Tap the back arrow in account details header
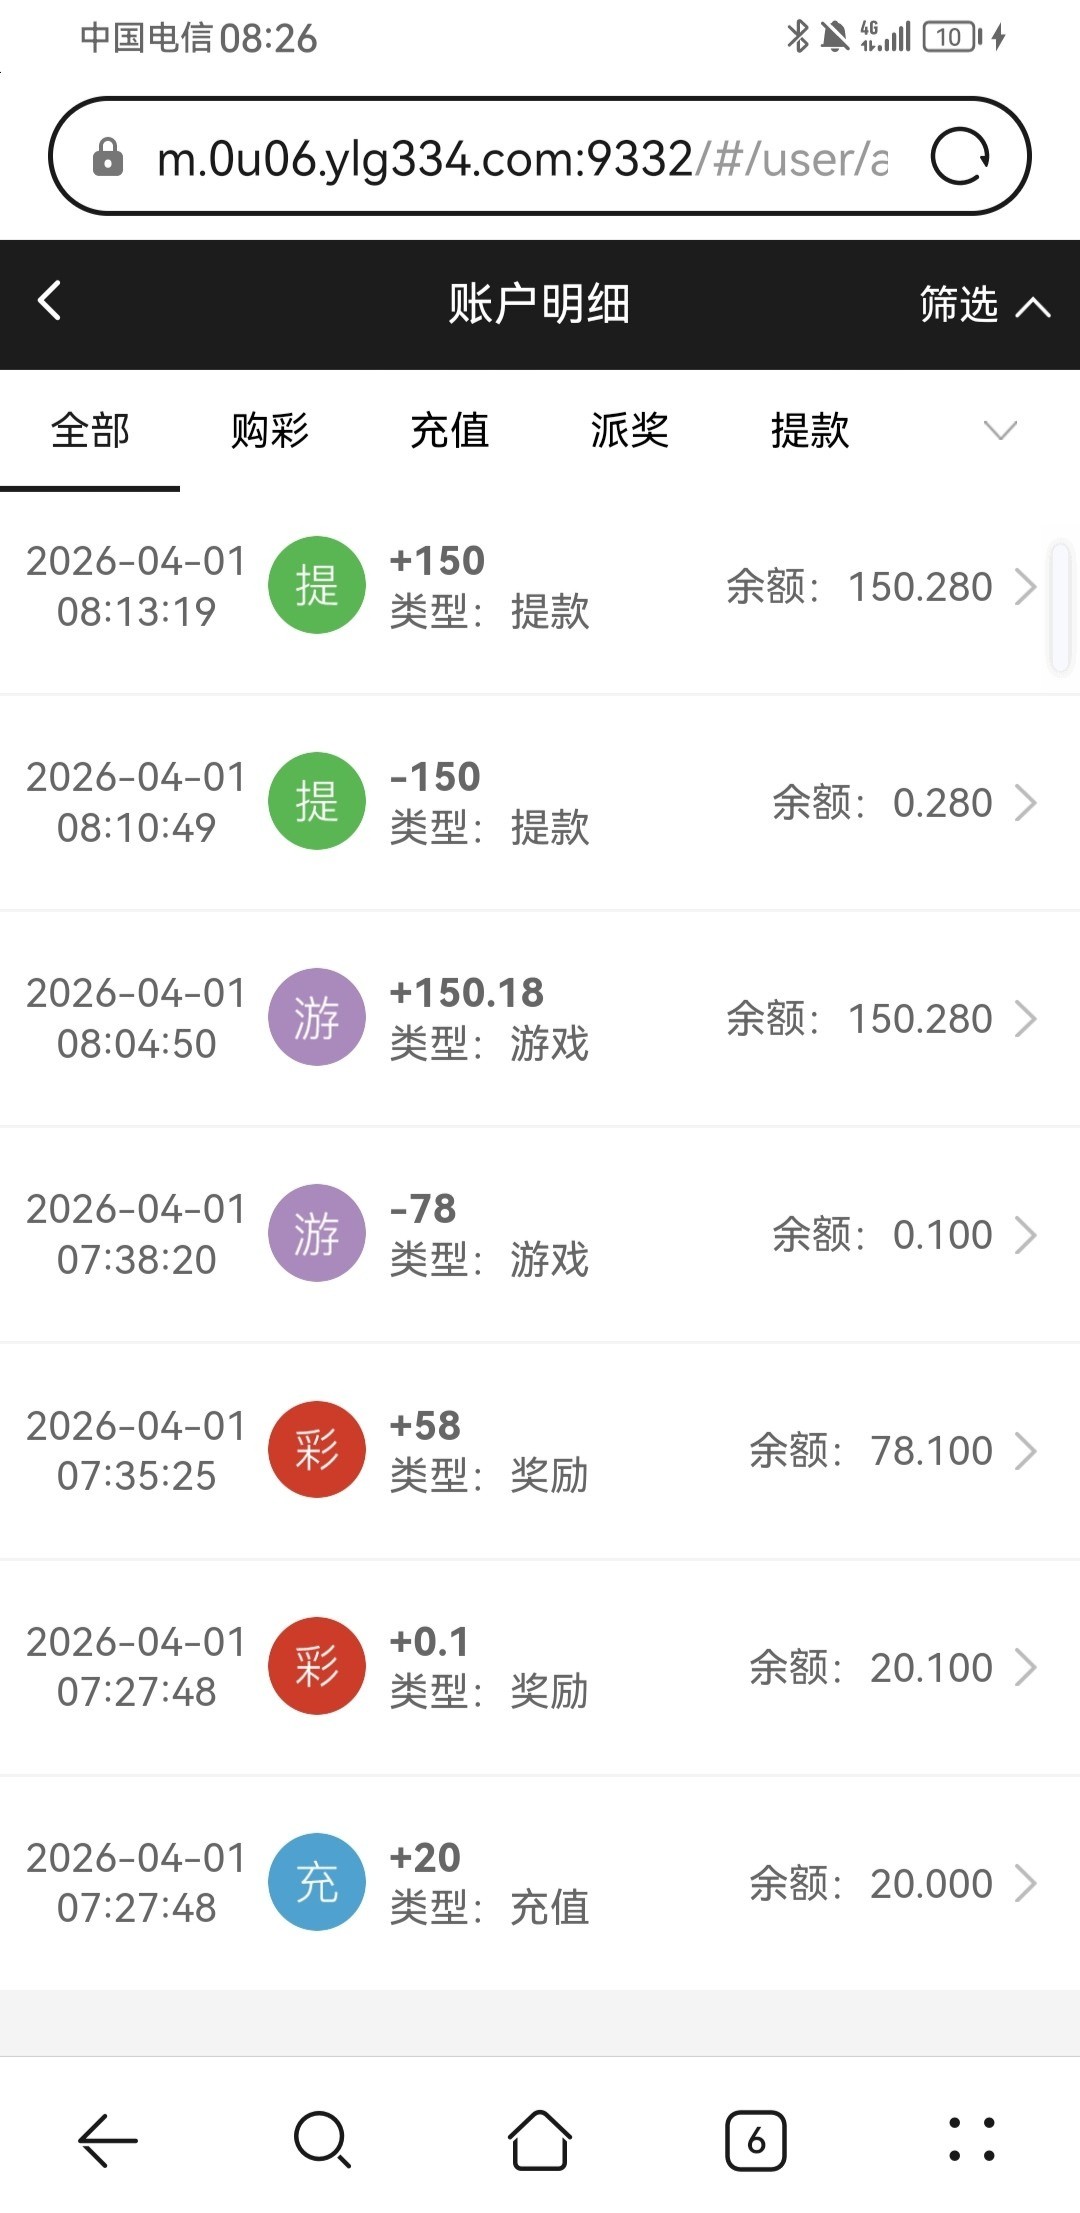1080x2213 pixels. pyautogui.click(x=50, y=300)
